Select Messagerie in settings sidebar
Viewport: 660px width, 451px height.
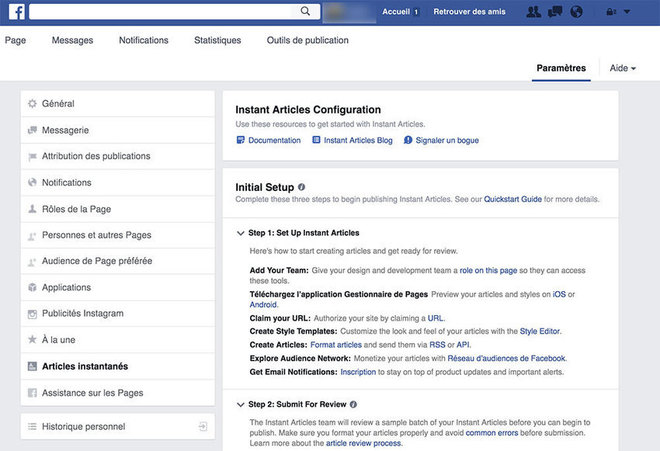coord(117,130)
